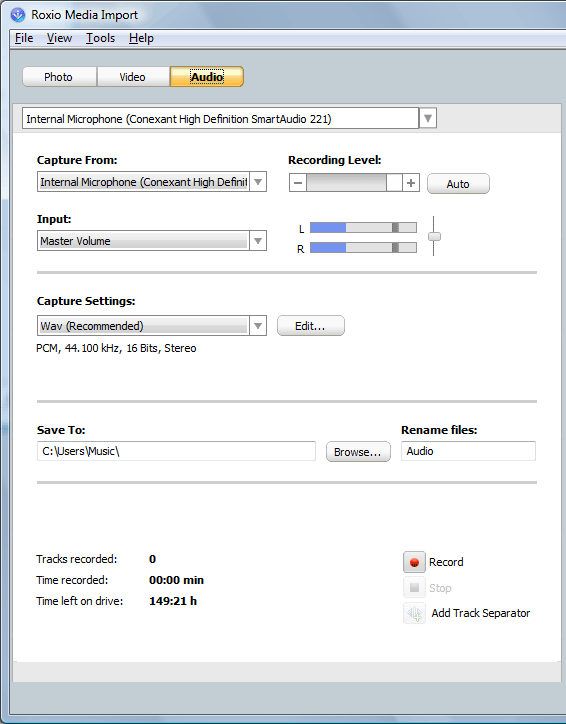Click the Rename files text field

(468, 451)
